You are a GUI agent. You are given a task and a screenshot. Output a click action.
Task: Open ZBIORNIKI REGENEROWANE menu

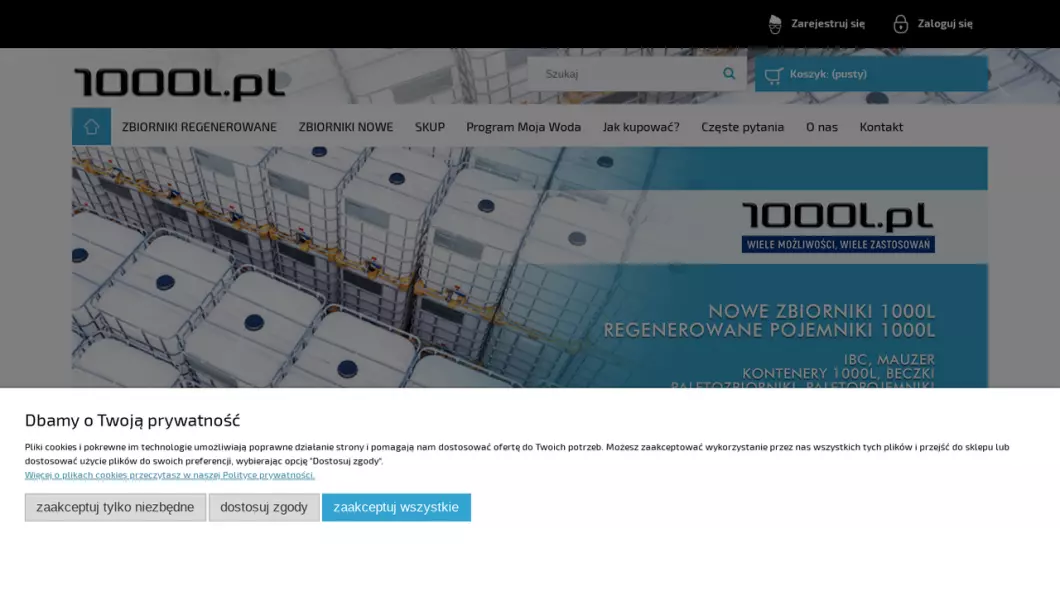[199, 126]
